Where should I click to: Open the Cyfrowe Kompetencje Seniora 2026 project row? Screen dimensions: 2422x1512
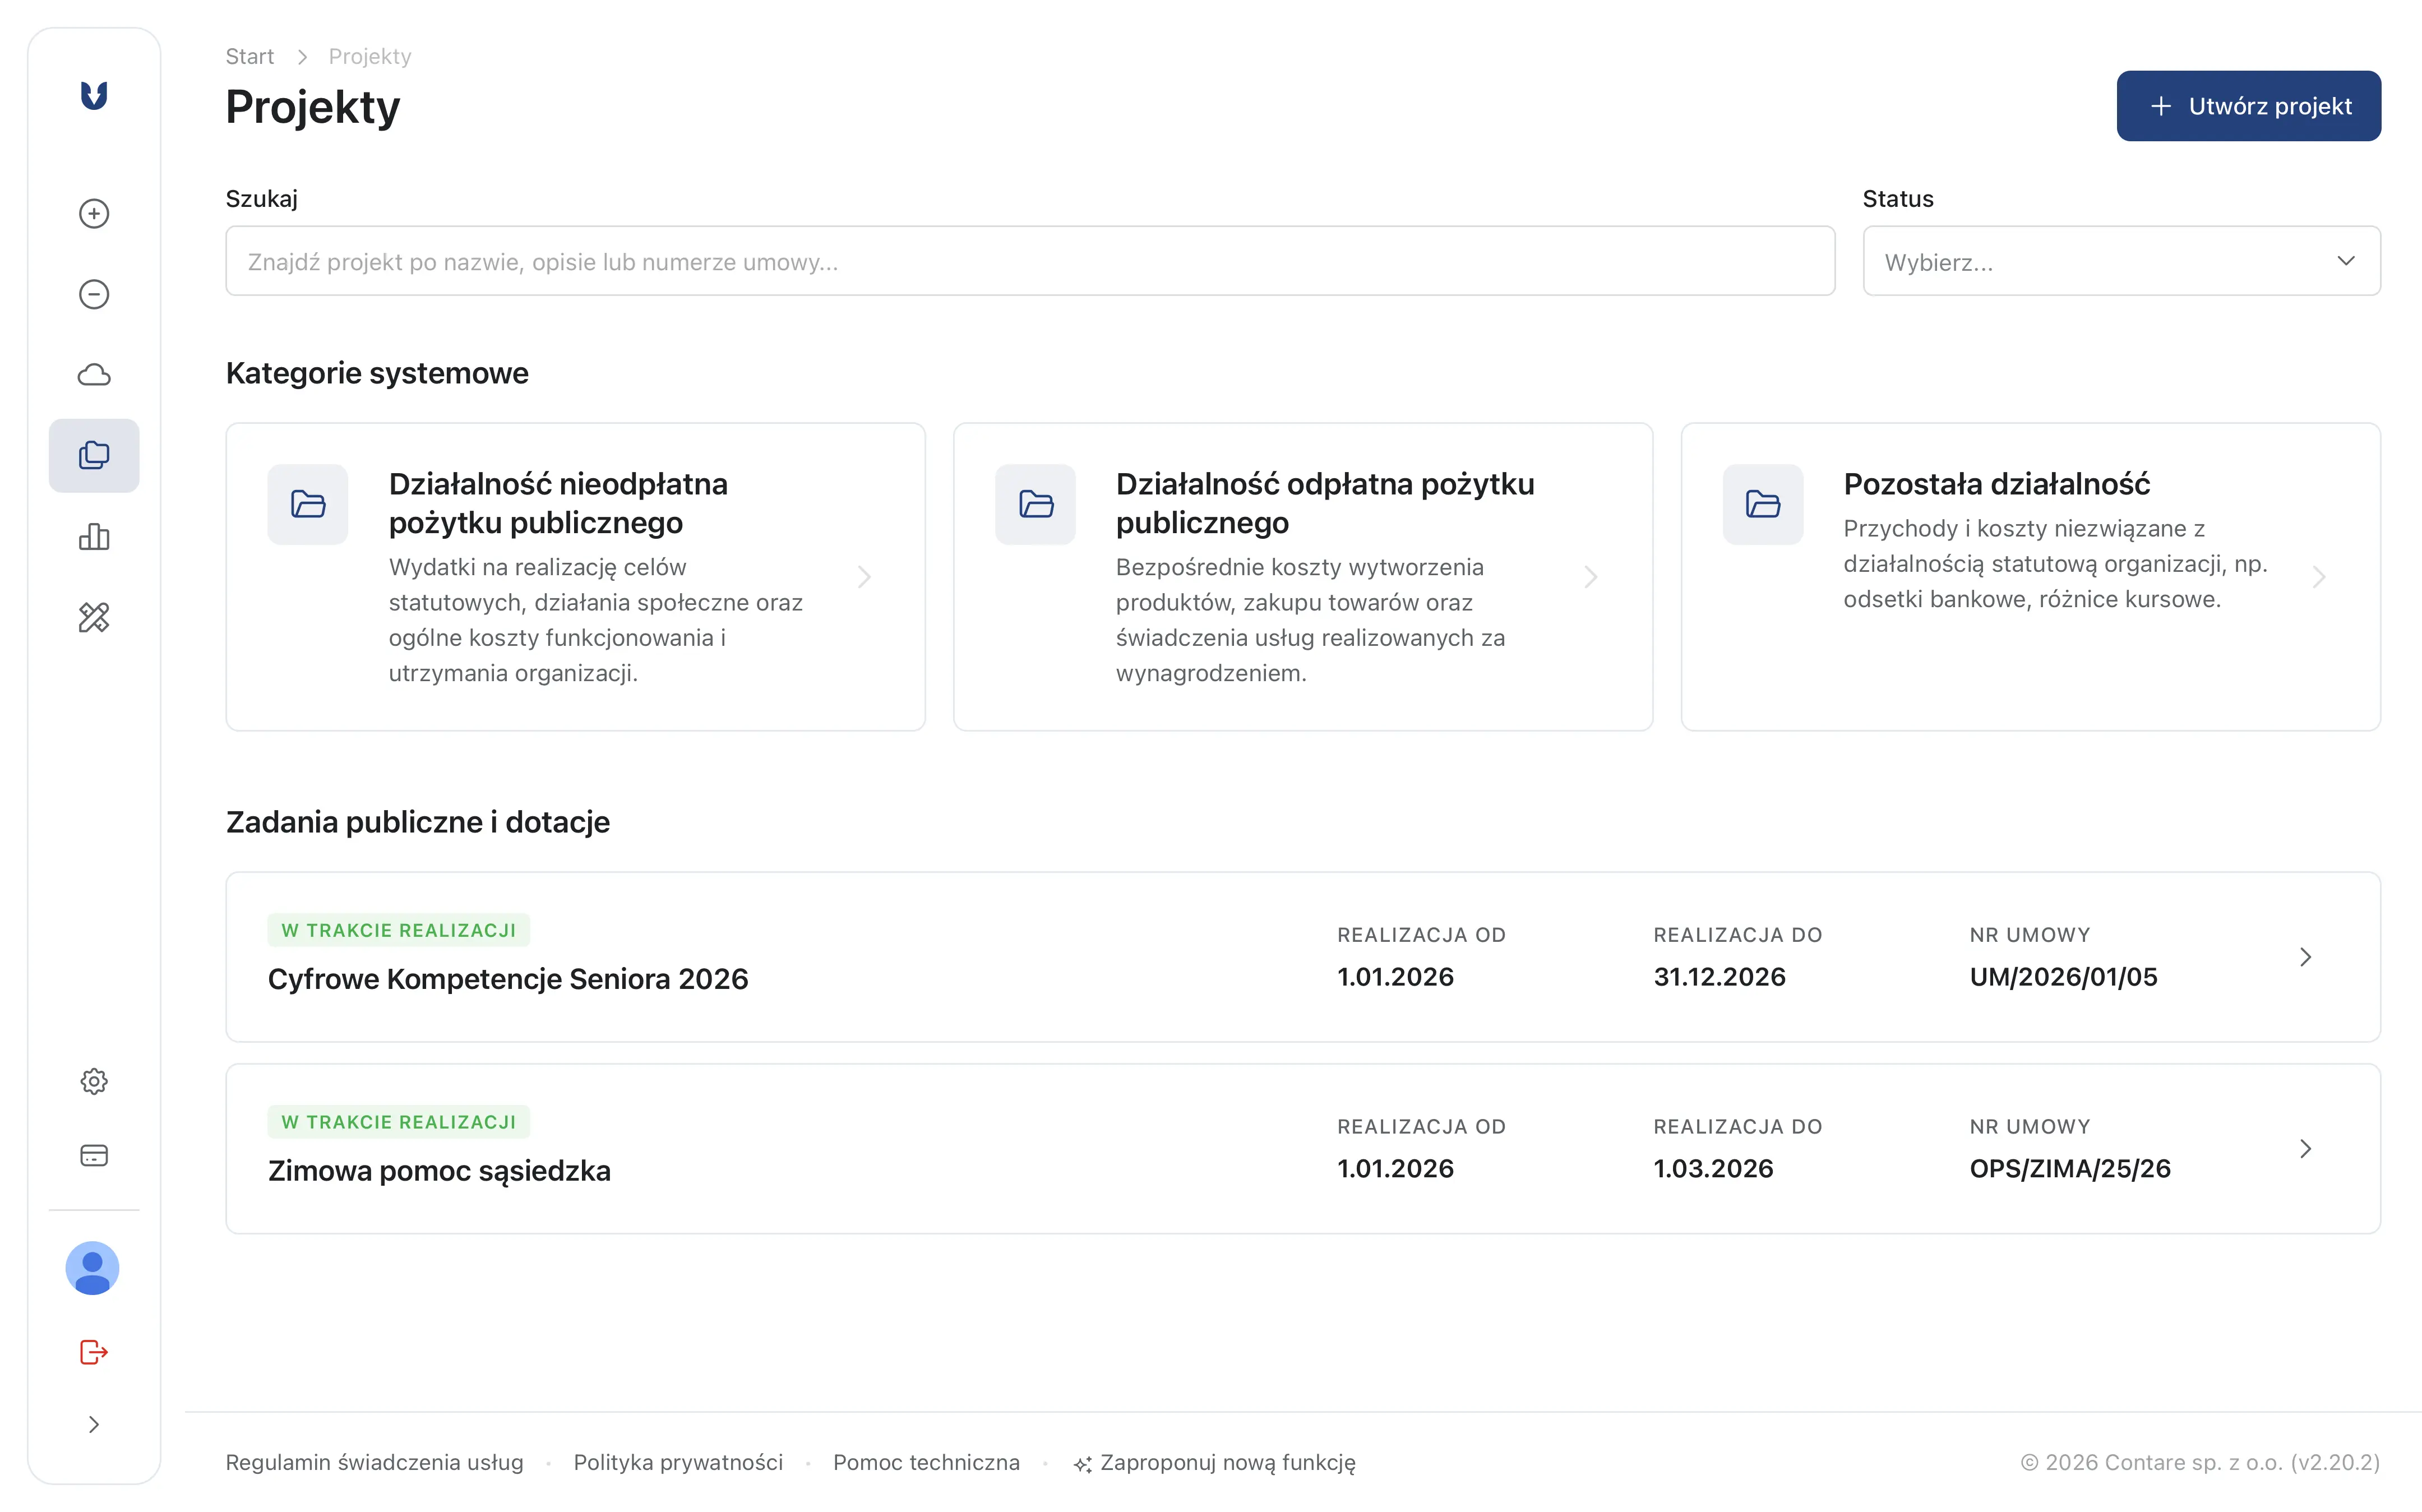tap(1302, 957)
